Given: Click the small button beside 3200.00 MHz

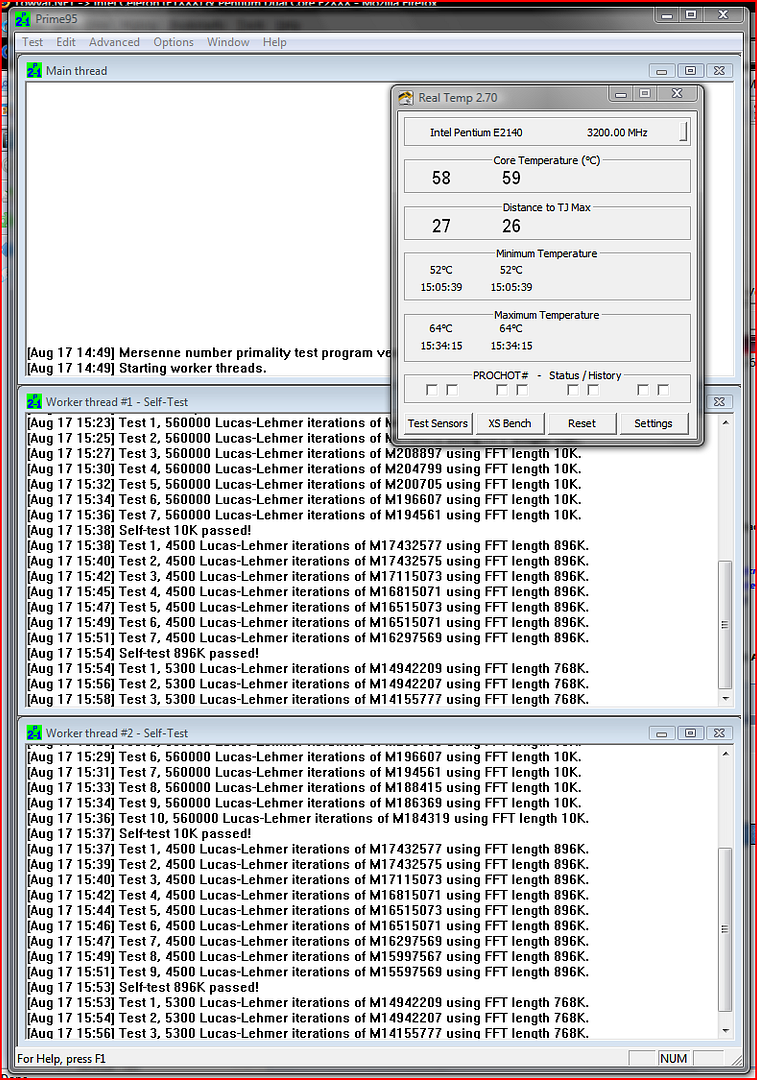Looking at the screenshot, I should [x=684, y=132].
